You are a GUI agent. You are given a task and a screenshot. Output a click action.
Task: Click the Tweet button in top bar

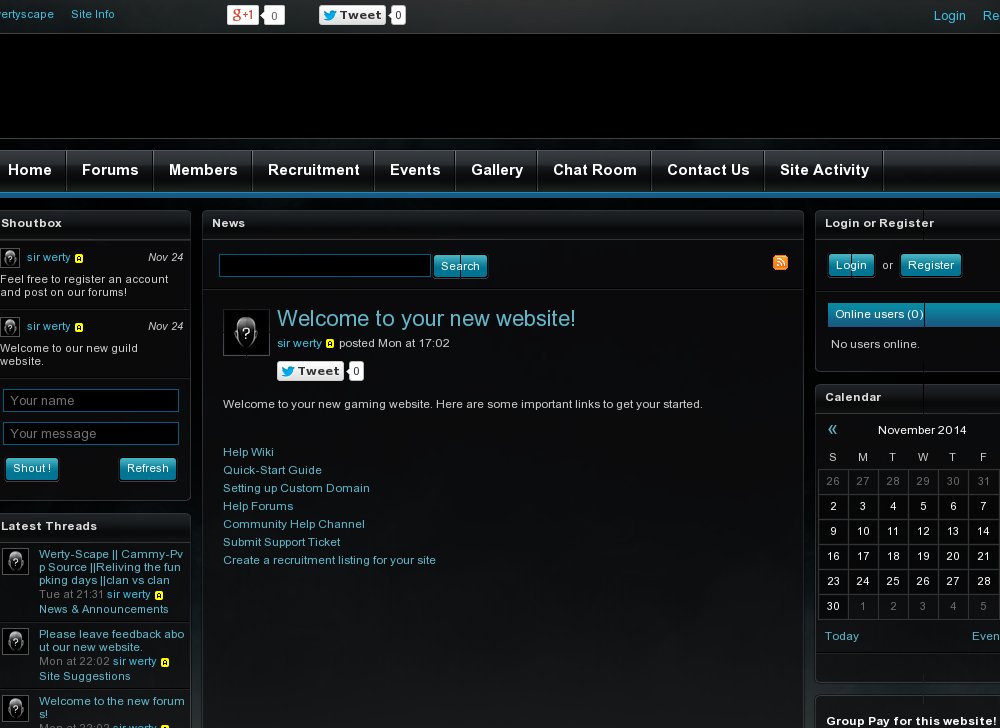[x=352, y=15]
